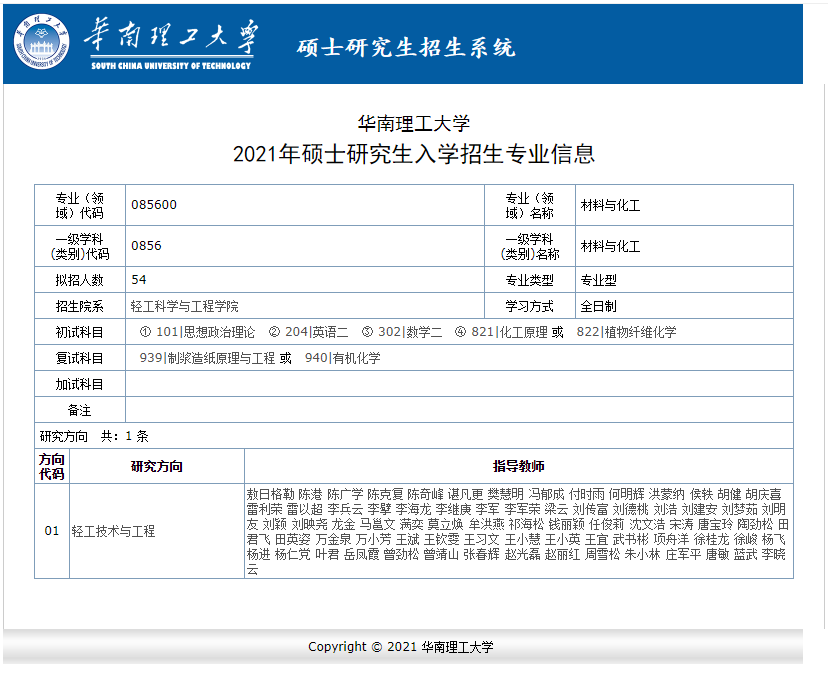Click advisor name 钱丽颖 in teacher list
Image resolution: width=828 pixels, height=676 pixels.
[567, 524]
